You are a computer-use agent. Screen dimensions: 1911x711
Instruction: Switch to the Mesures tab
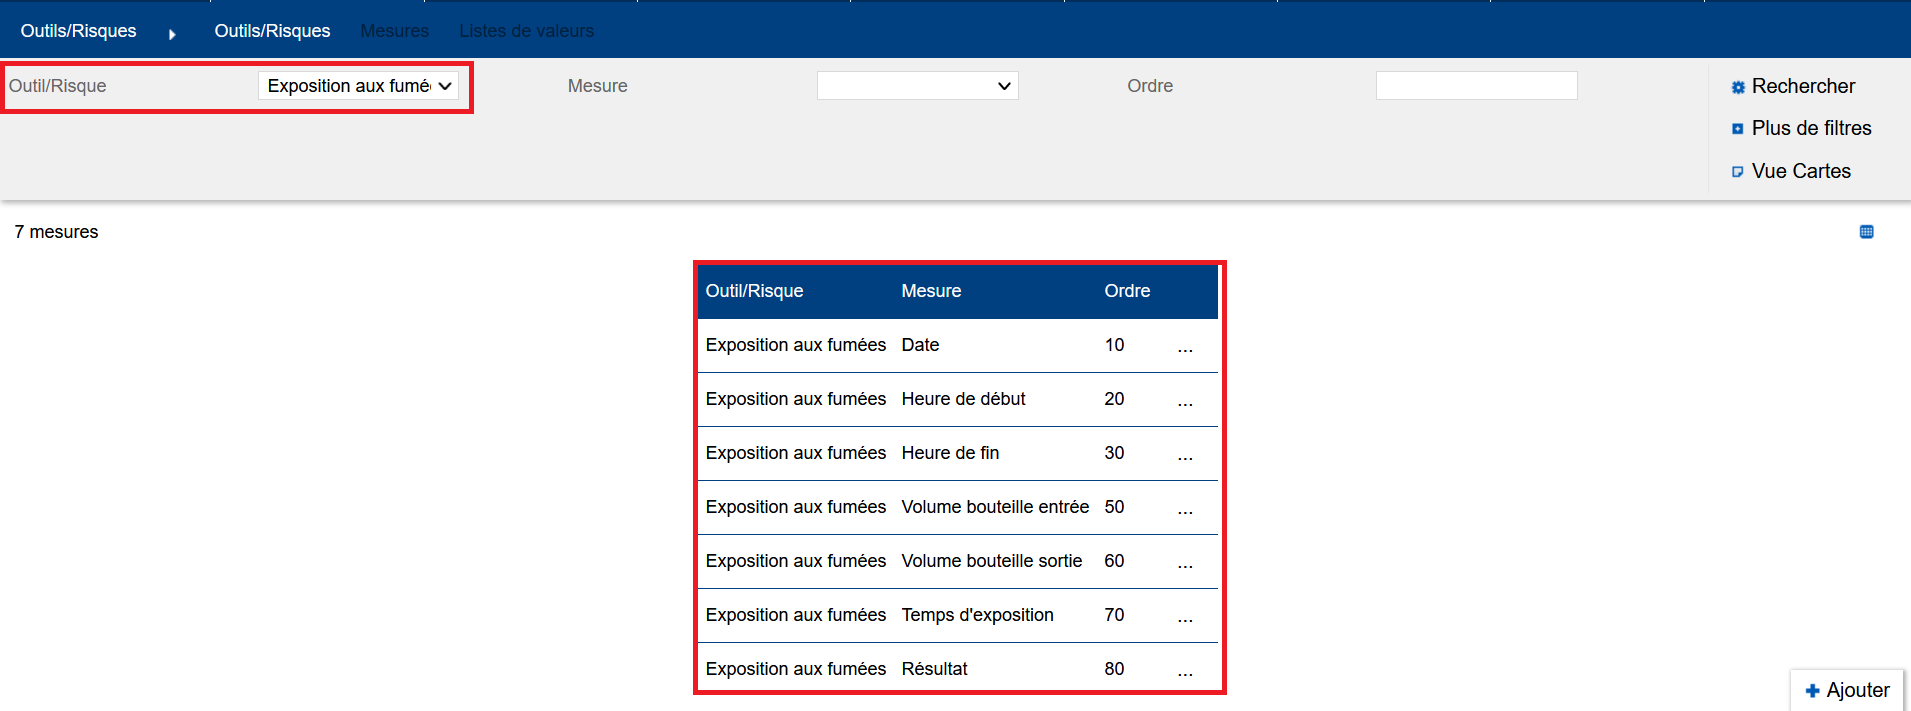394,31
